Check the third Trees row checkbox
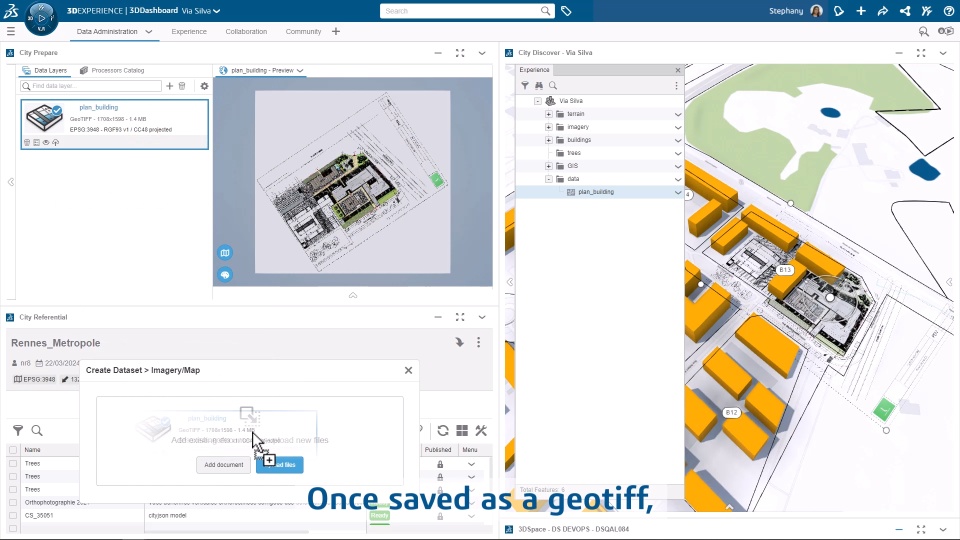 (x=13, y=489)
